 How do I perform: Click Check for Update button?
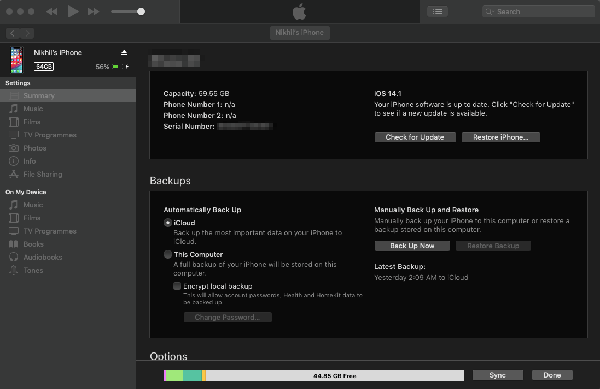click(415, 137)
